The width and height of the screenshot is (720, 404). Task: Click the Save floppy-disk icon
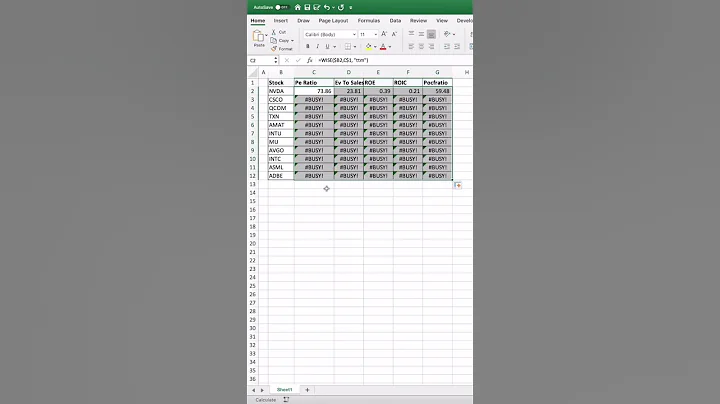tap(307, 7)
